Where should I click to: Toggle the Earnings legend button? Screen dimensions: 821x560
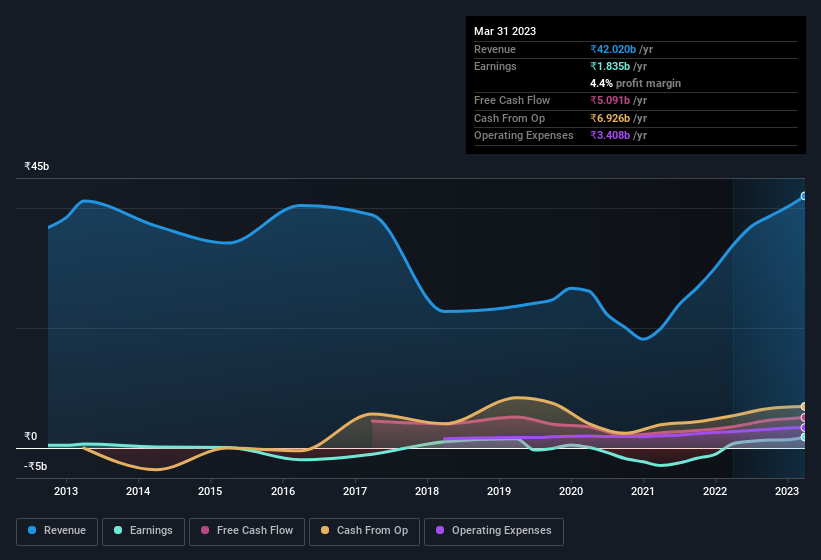[x=143, y=531]
